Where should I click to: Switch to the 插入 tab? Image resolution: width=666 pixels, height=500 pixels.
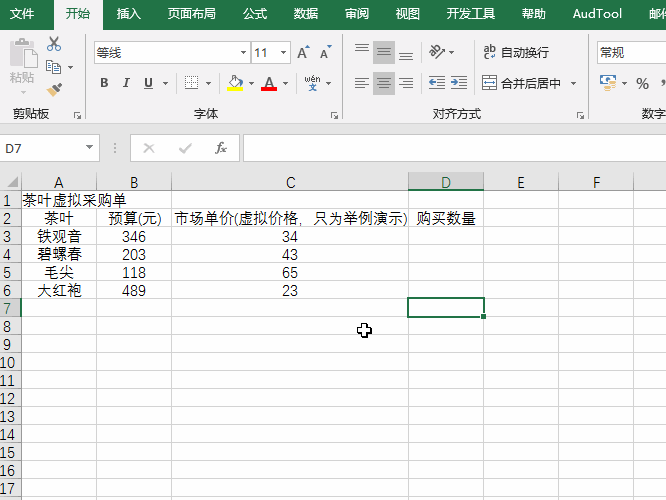pyautogui.click(x=128, y=14)
